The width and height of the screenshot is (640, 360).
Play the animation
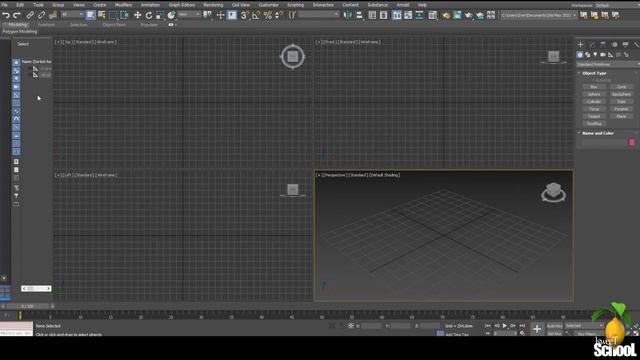point(505,326)
